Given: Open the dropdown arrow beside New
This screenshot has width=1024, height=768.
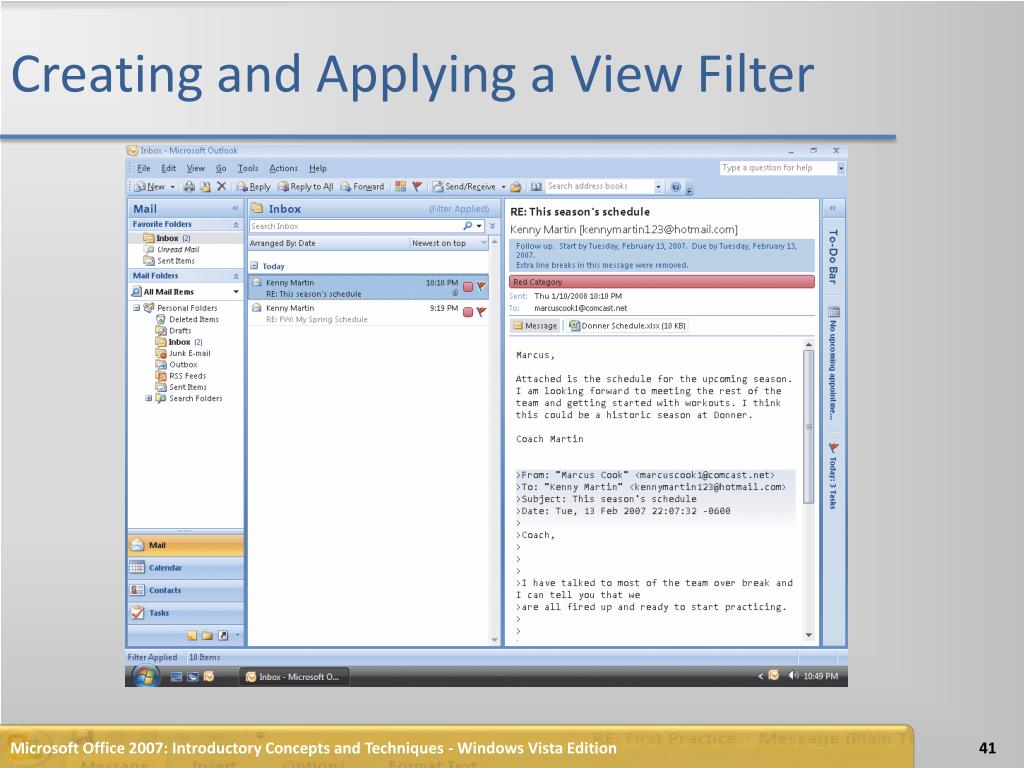Looking at the screenshot, I should point(172,187).
